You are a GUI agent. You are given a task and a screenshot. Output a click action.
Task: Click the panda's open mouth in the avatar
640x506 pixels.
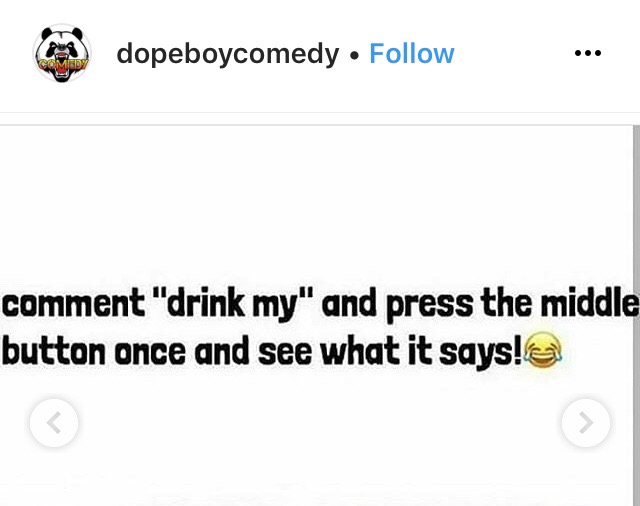point(61,67)
